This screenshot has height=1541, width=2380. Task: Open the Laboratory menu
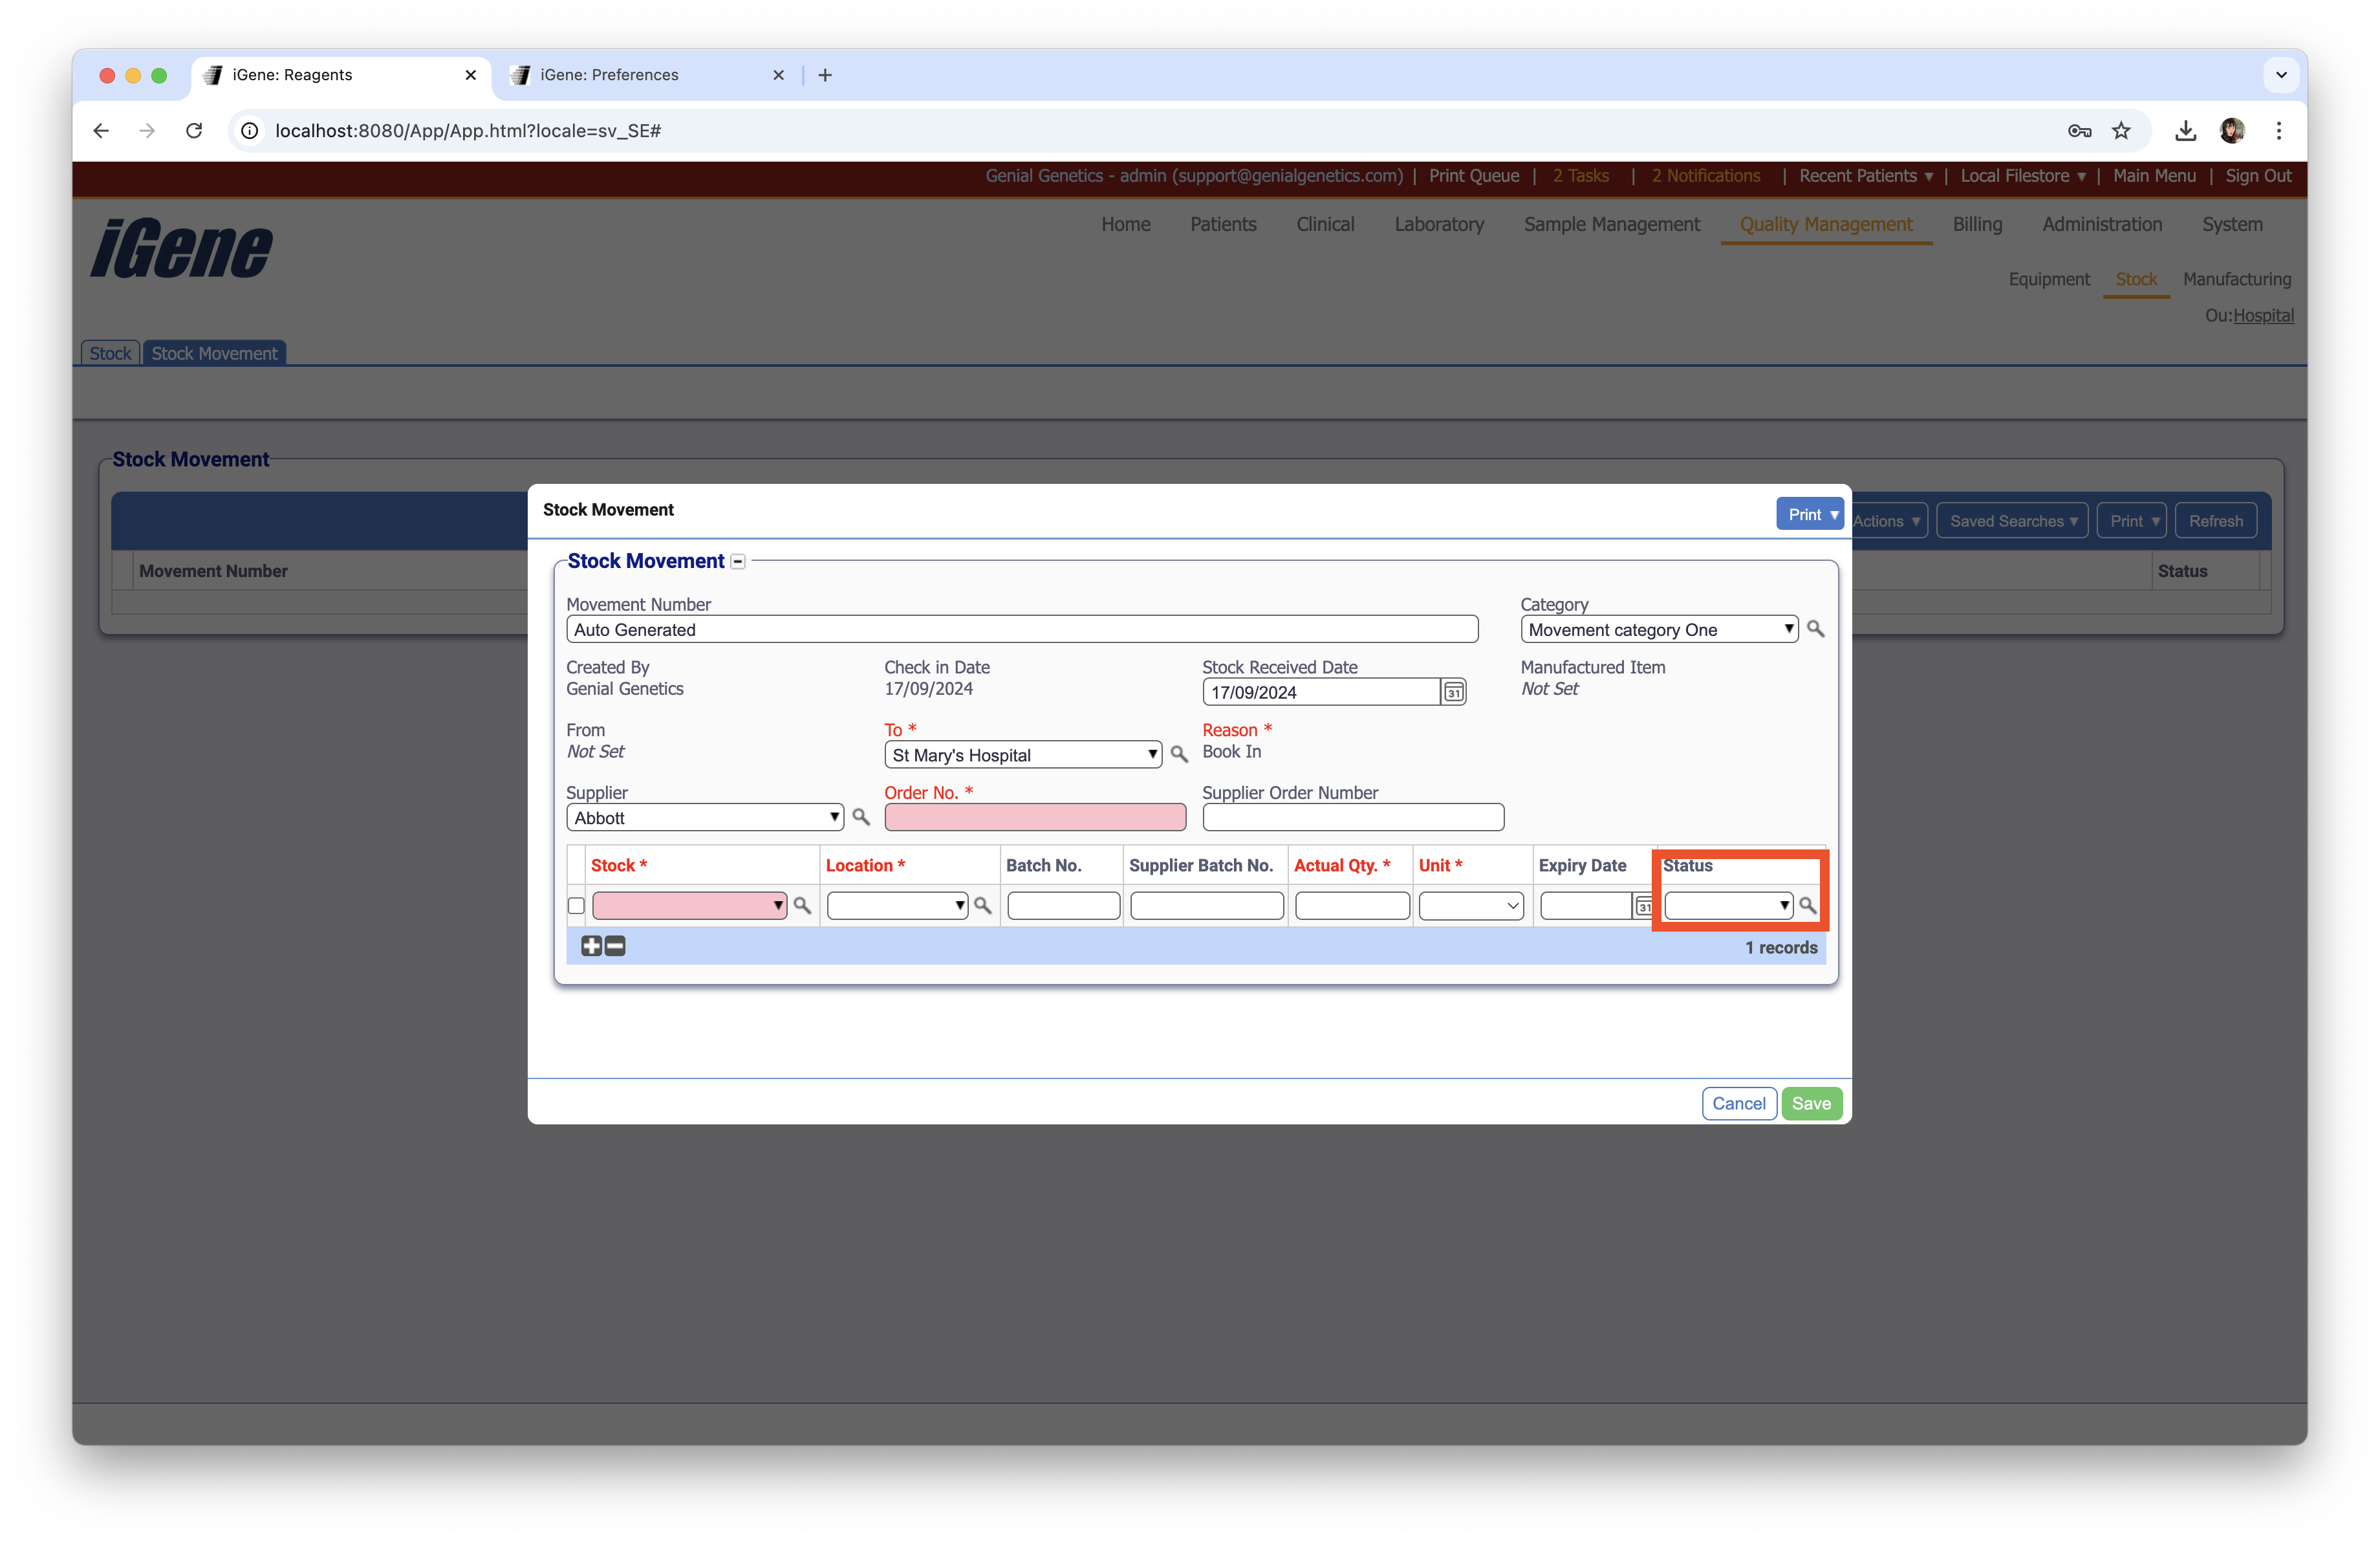tap(1438, 224)
